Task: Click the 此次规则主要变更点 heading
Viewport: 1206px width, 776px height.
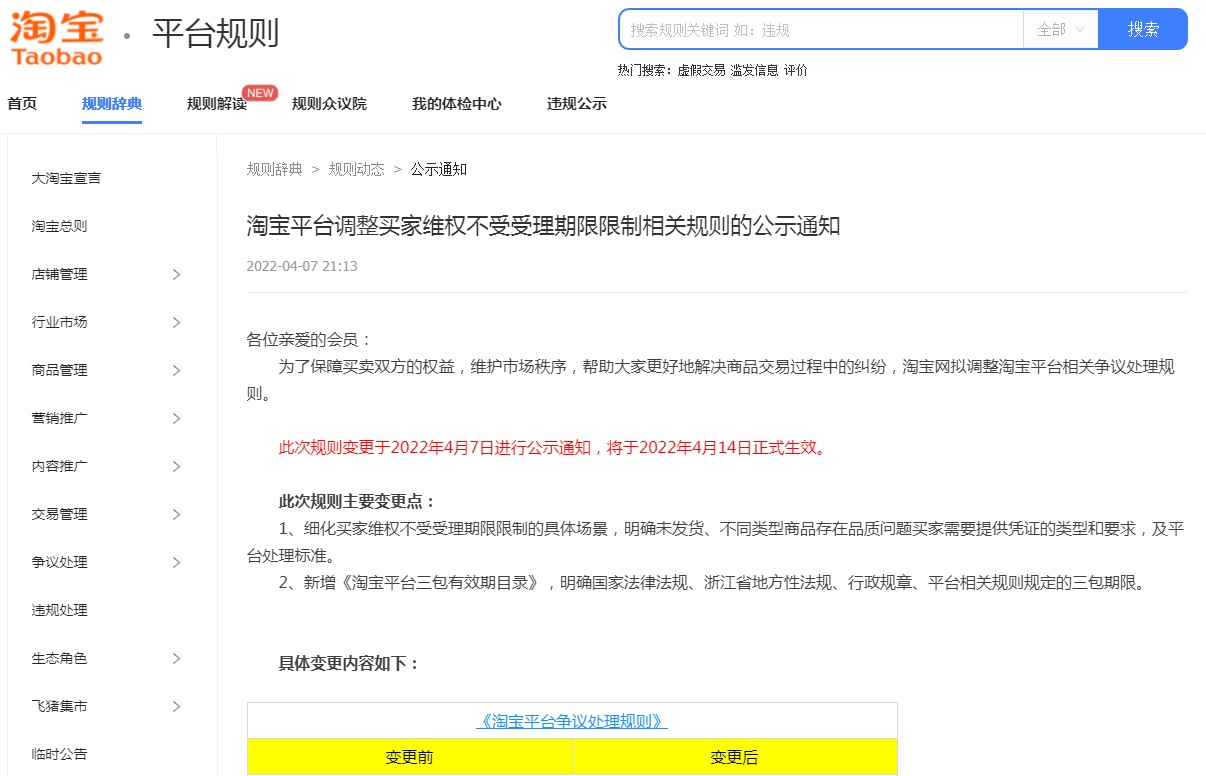Action: (357, 501)
